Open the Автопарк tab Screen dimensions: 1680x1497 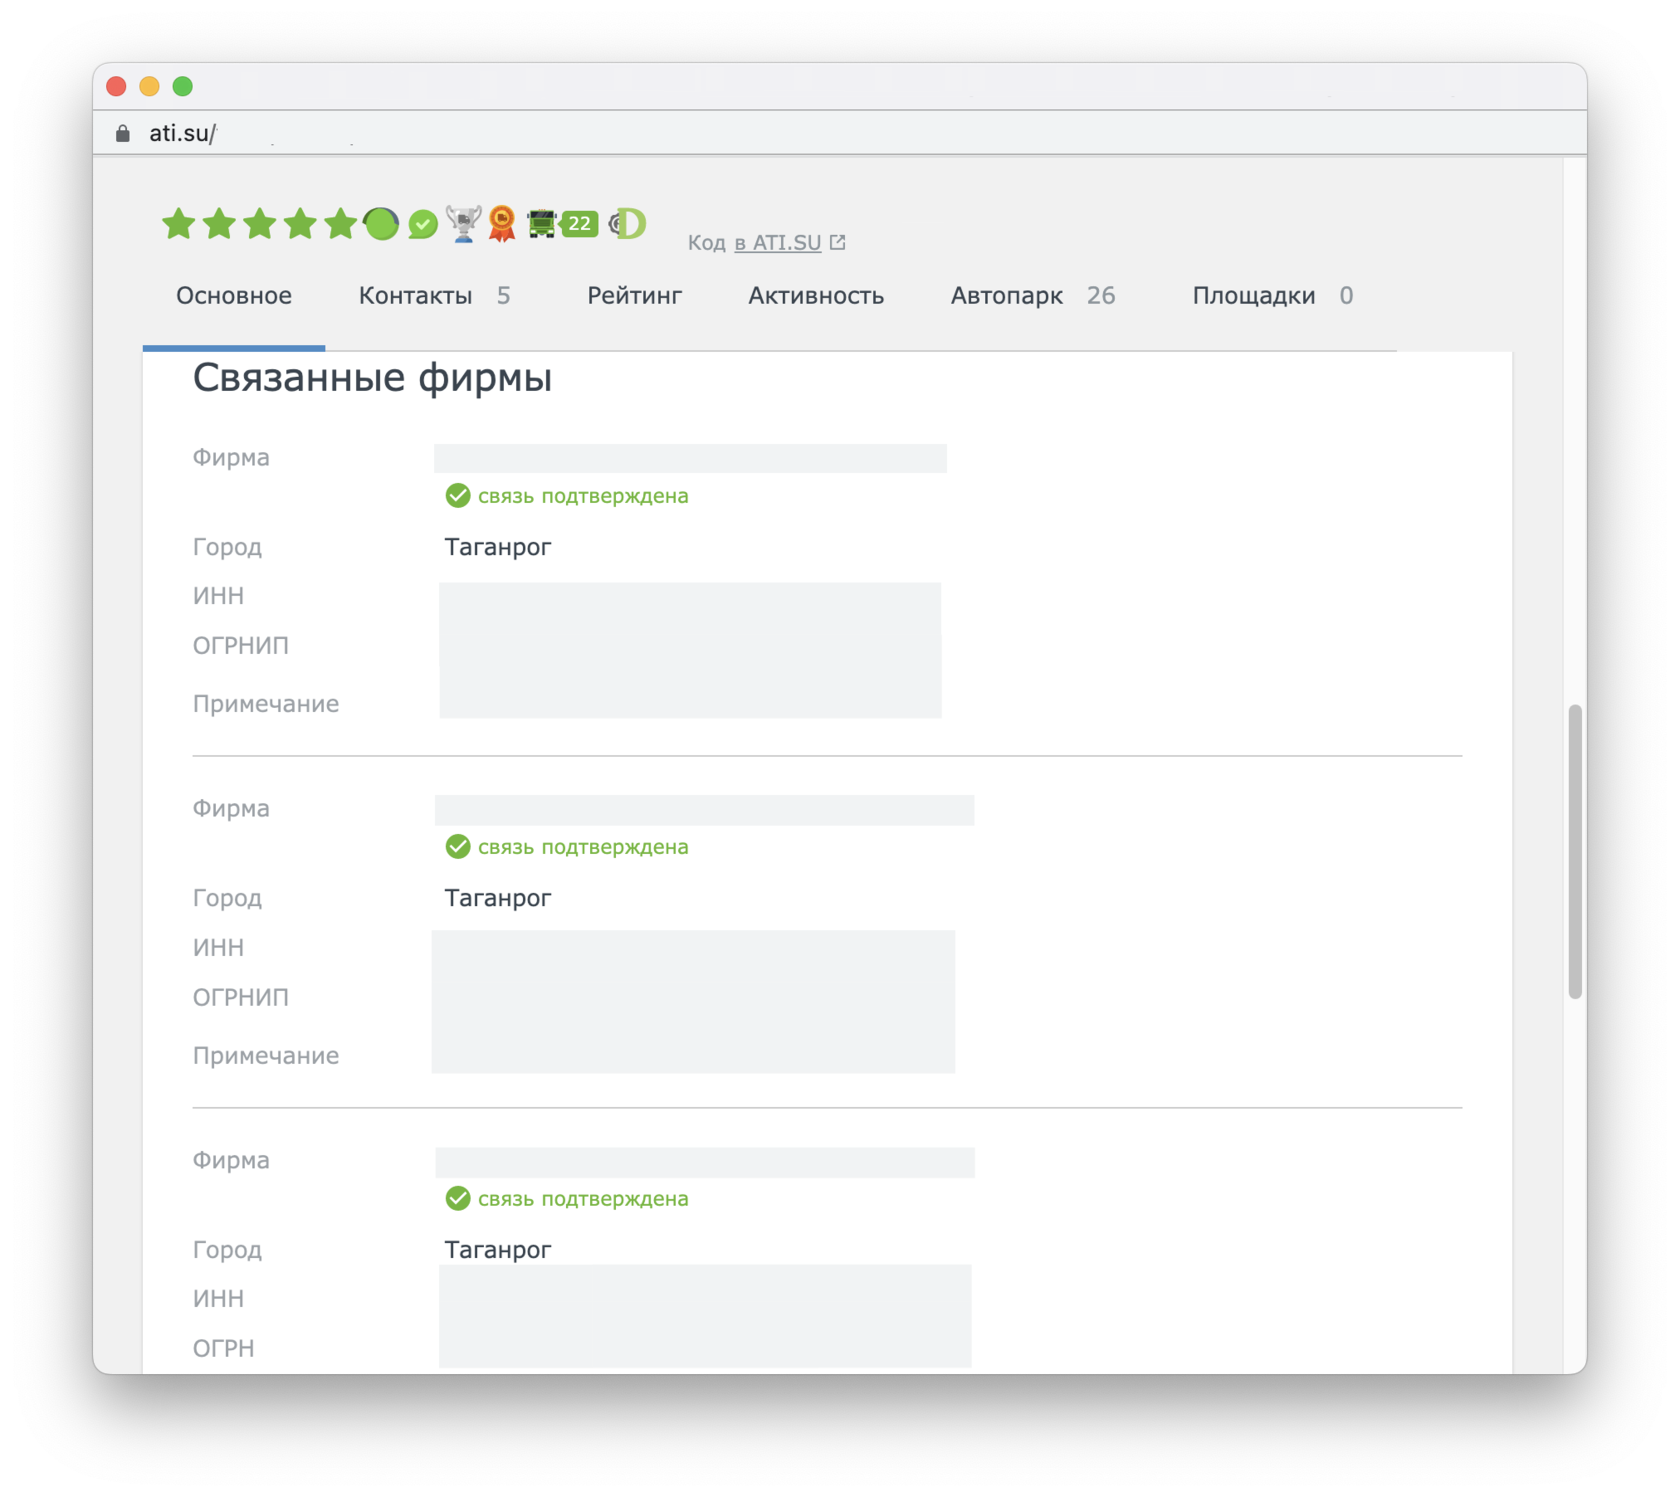click(1033, 296)
